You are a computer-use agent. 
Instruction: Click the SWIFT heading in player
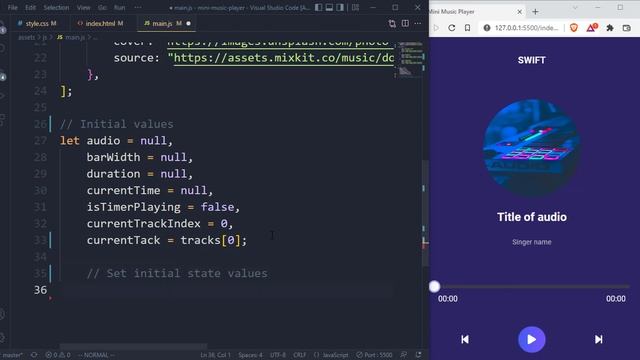[531, 60]
